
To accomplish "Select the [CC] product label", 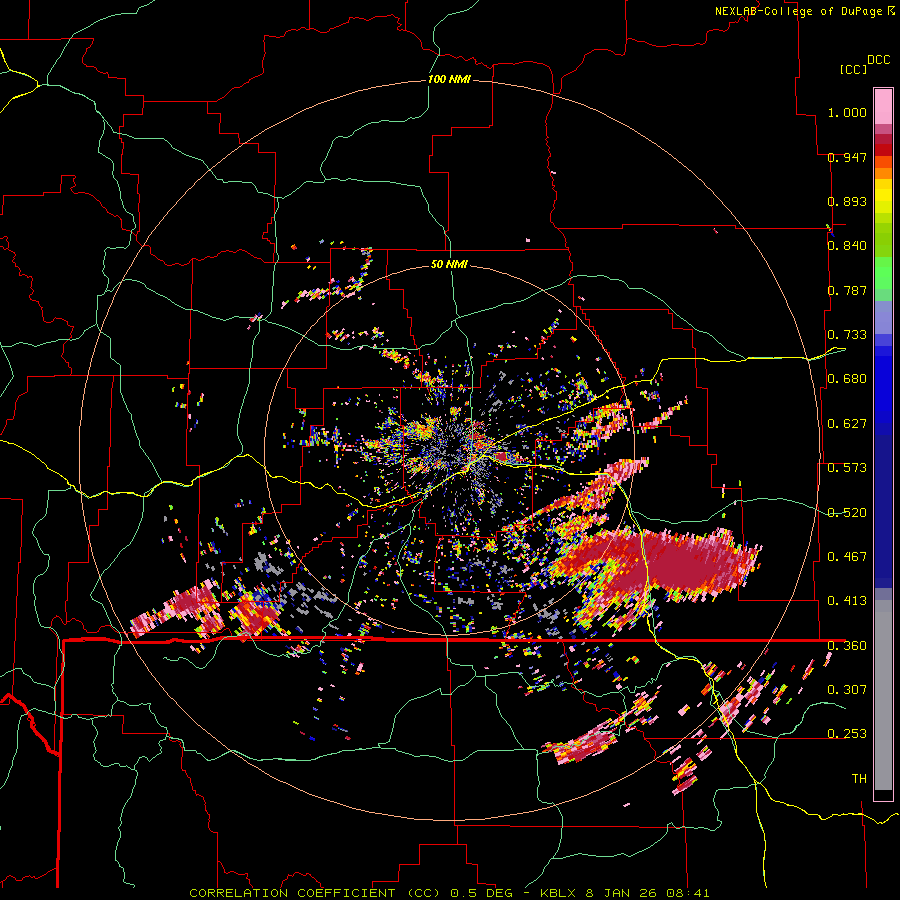I will (854, 69).
